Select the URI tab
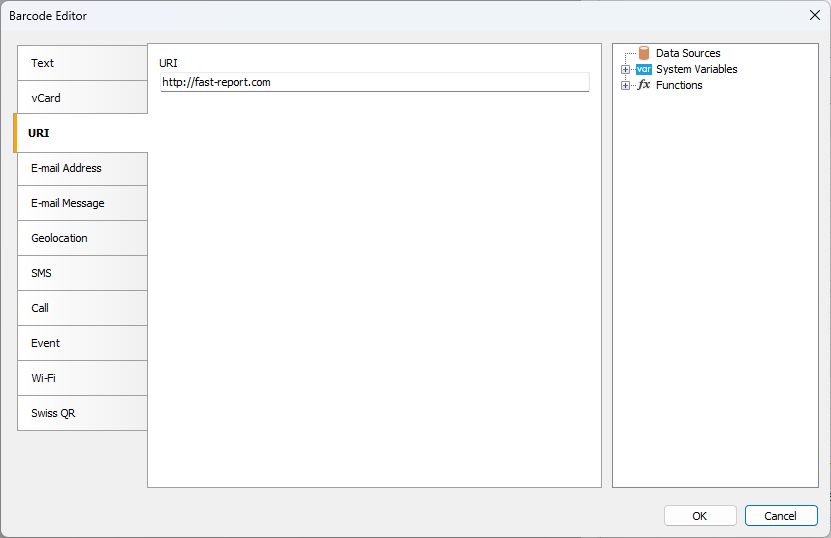This screenshot has width=831, height=538. tap(81, 133)
